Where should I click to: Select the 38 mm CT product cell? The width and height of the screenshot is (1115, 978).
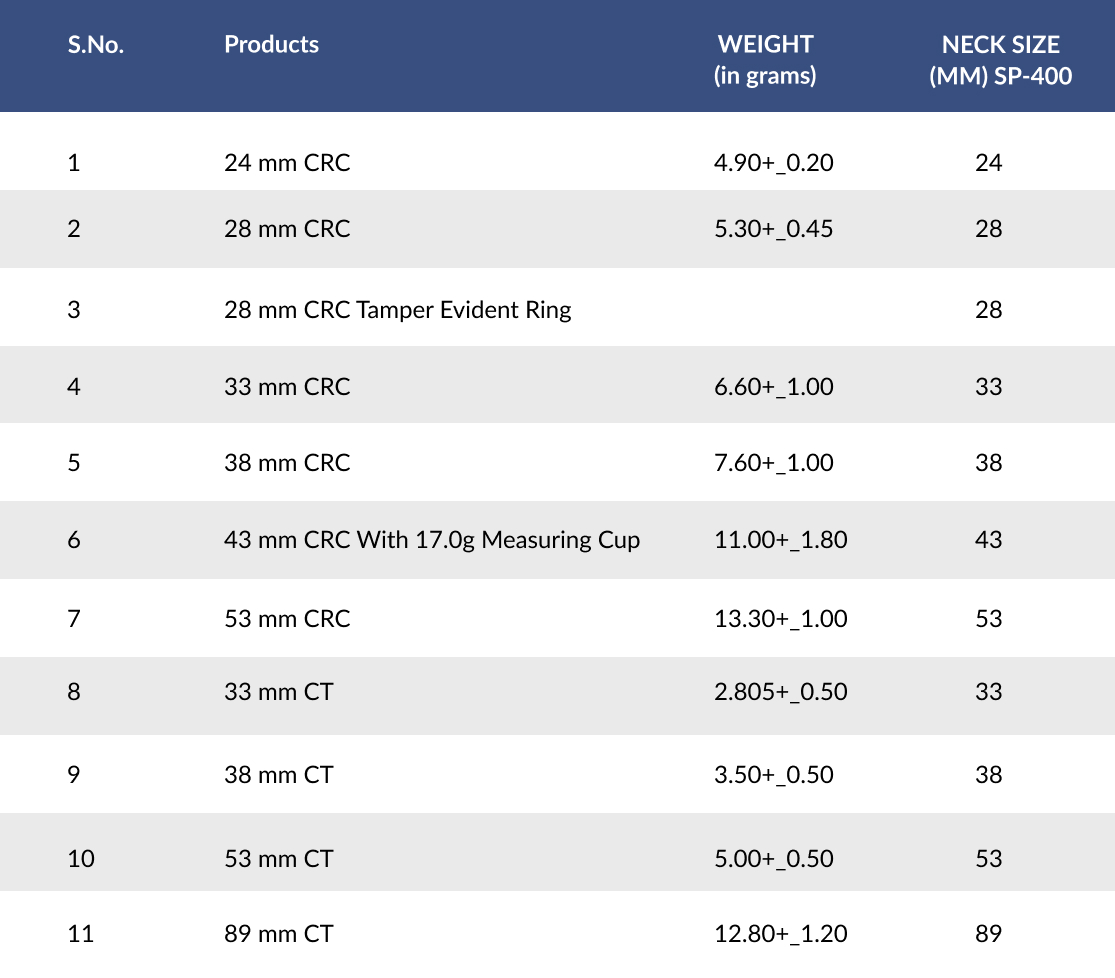pyautogui.click(x=279, y=775)
